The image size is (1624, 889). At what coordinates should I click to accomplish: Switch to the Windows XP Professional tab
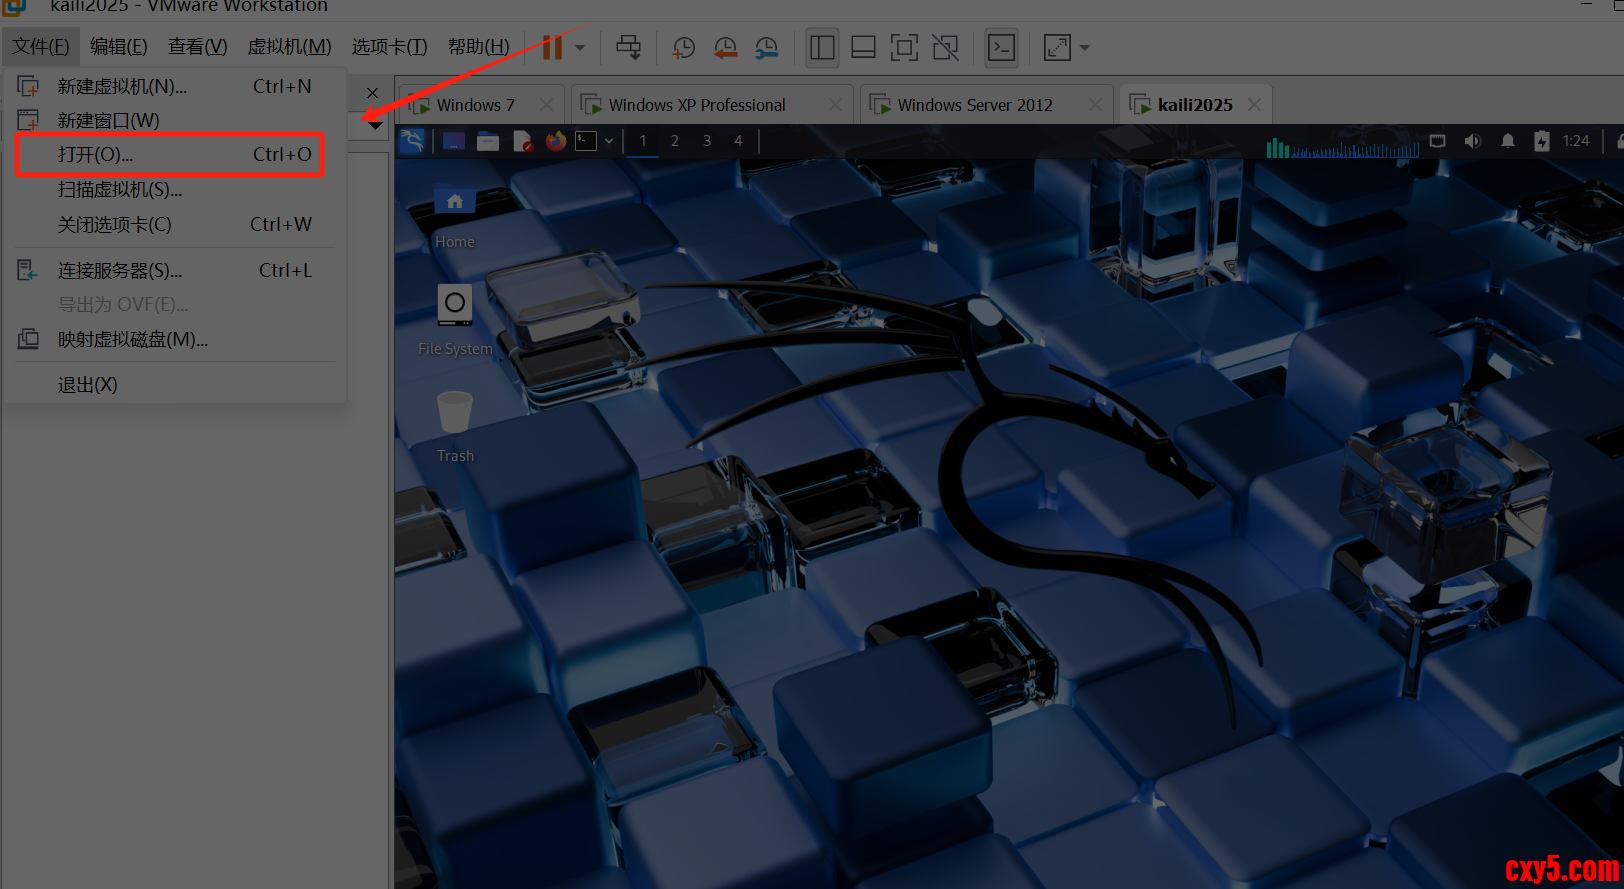(696, 105)
